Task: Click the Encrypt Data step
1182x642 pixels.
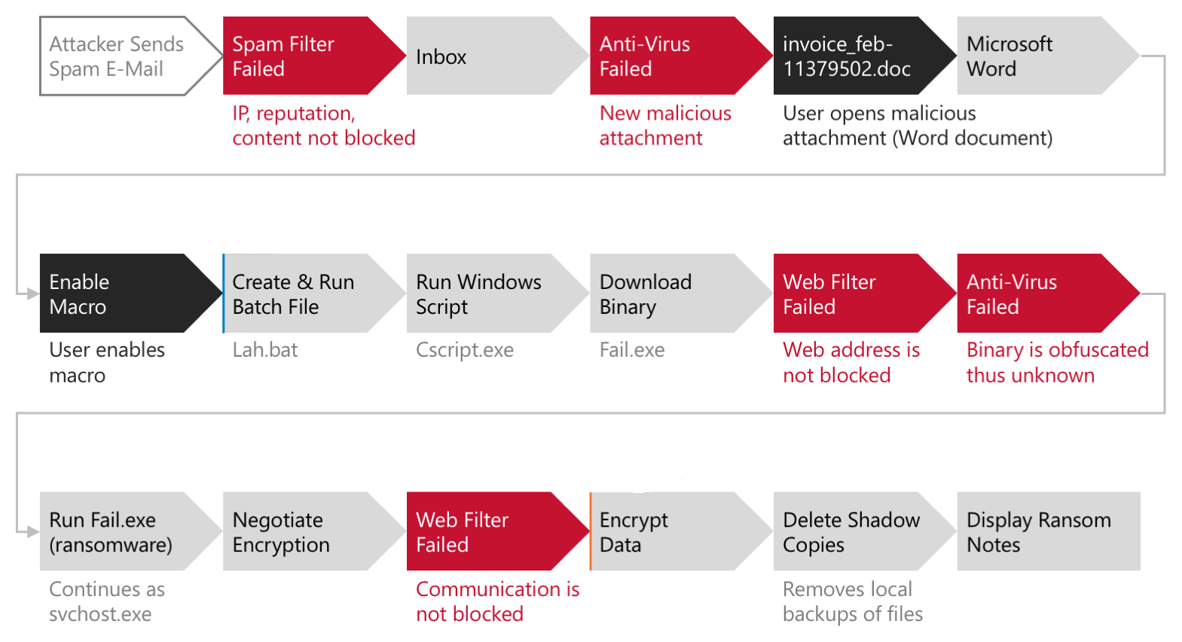Action: click(668, 532)
